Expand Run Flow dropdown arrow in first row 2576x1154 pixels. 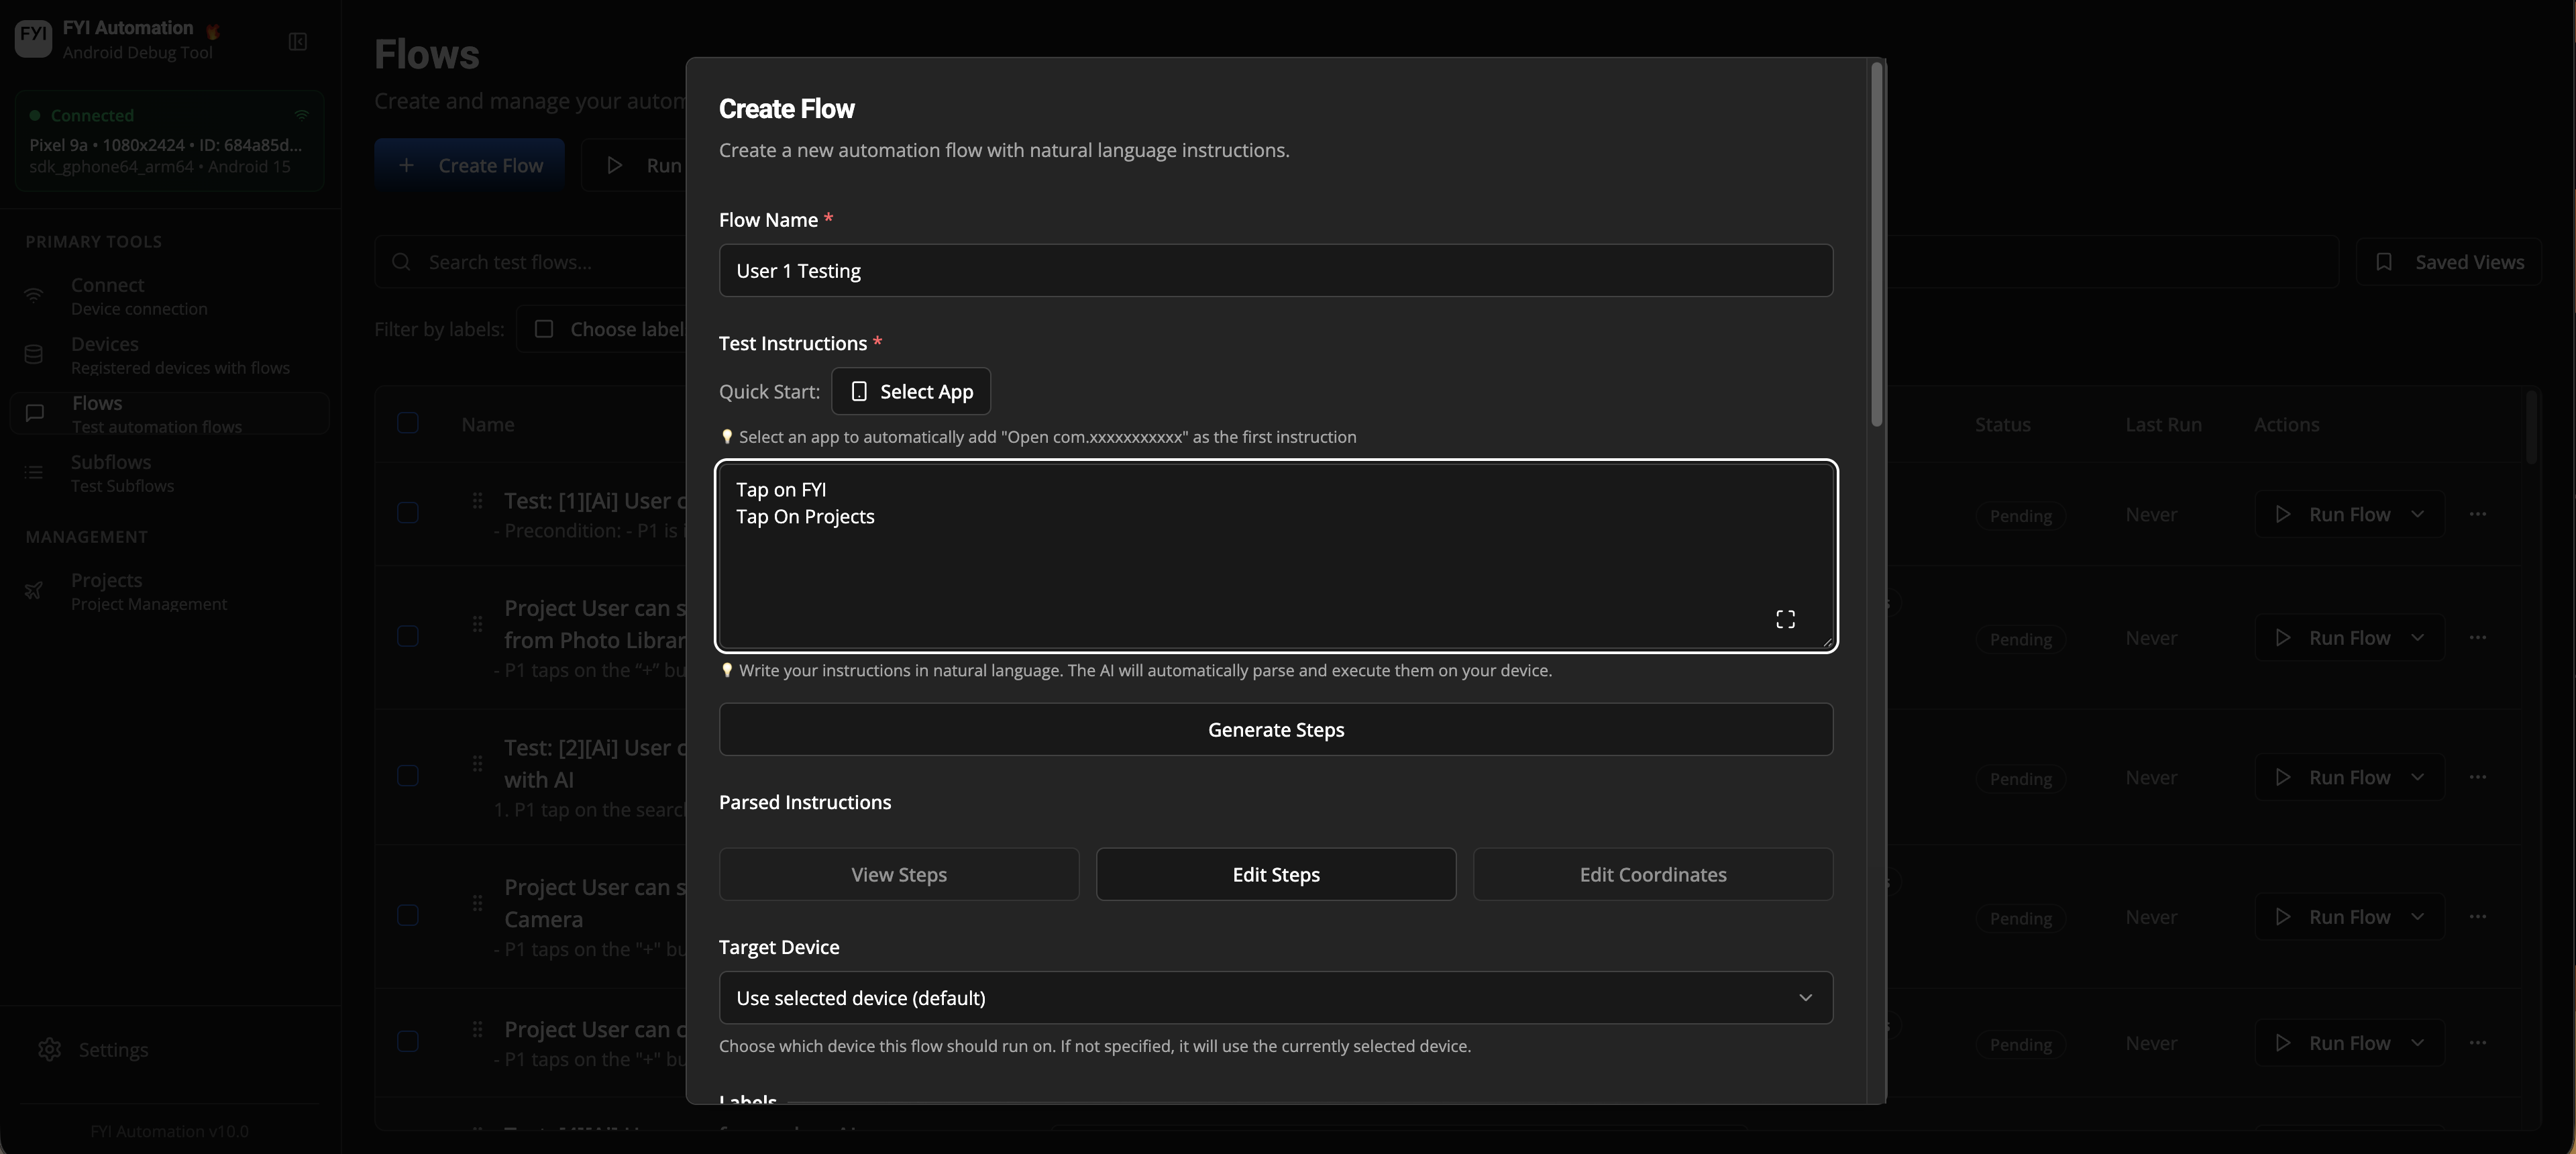point(2417,514)
